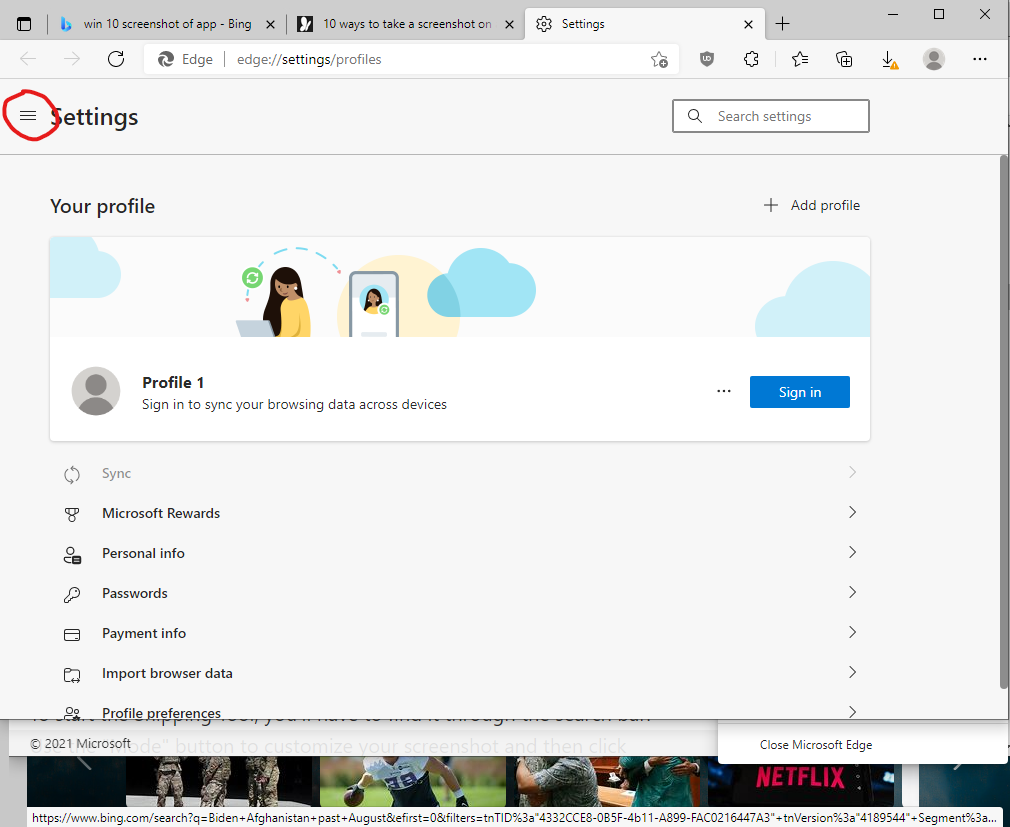Open a new tab with plus
Screen dimensions: 1010x827
tap(782, 24)
